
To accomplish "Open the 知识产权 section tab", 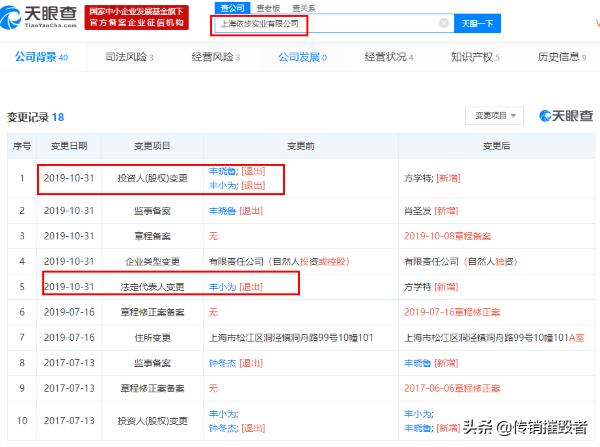I will coord(475,57).
